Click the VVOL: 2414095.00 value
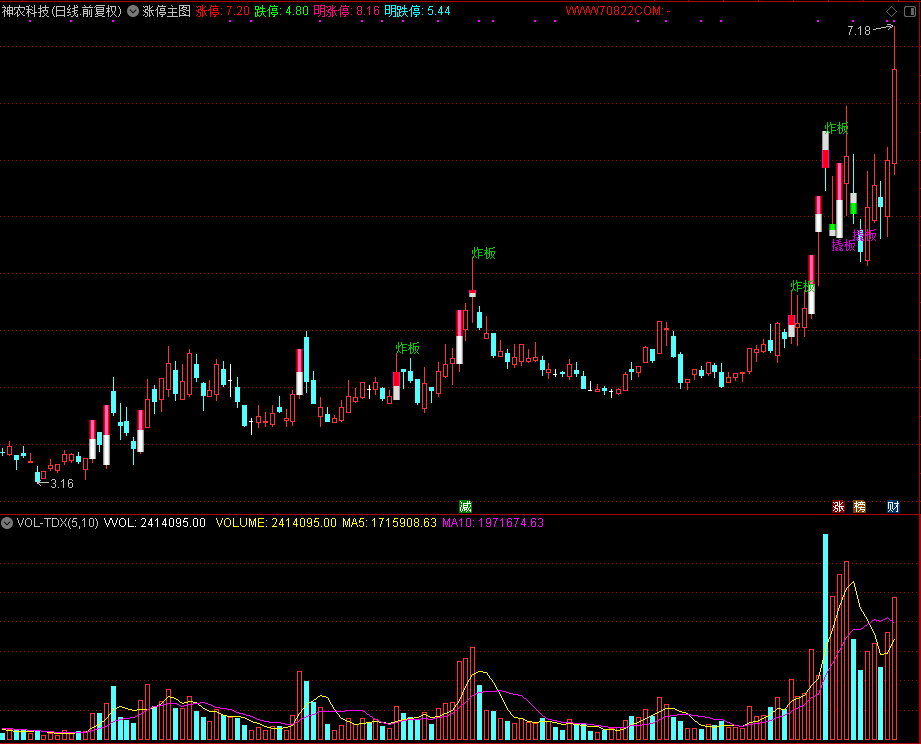The width and height of the screenshot is (921, 744). pos(154,523)
